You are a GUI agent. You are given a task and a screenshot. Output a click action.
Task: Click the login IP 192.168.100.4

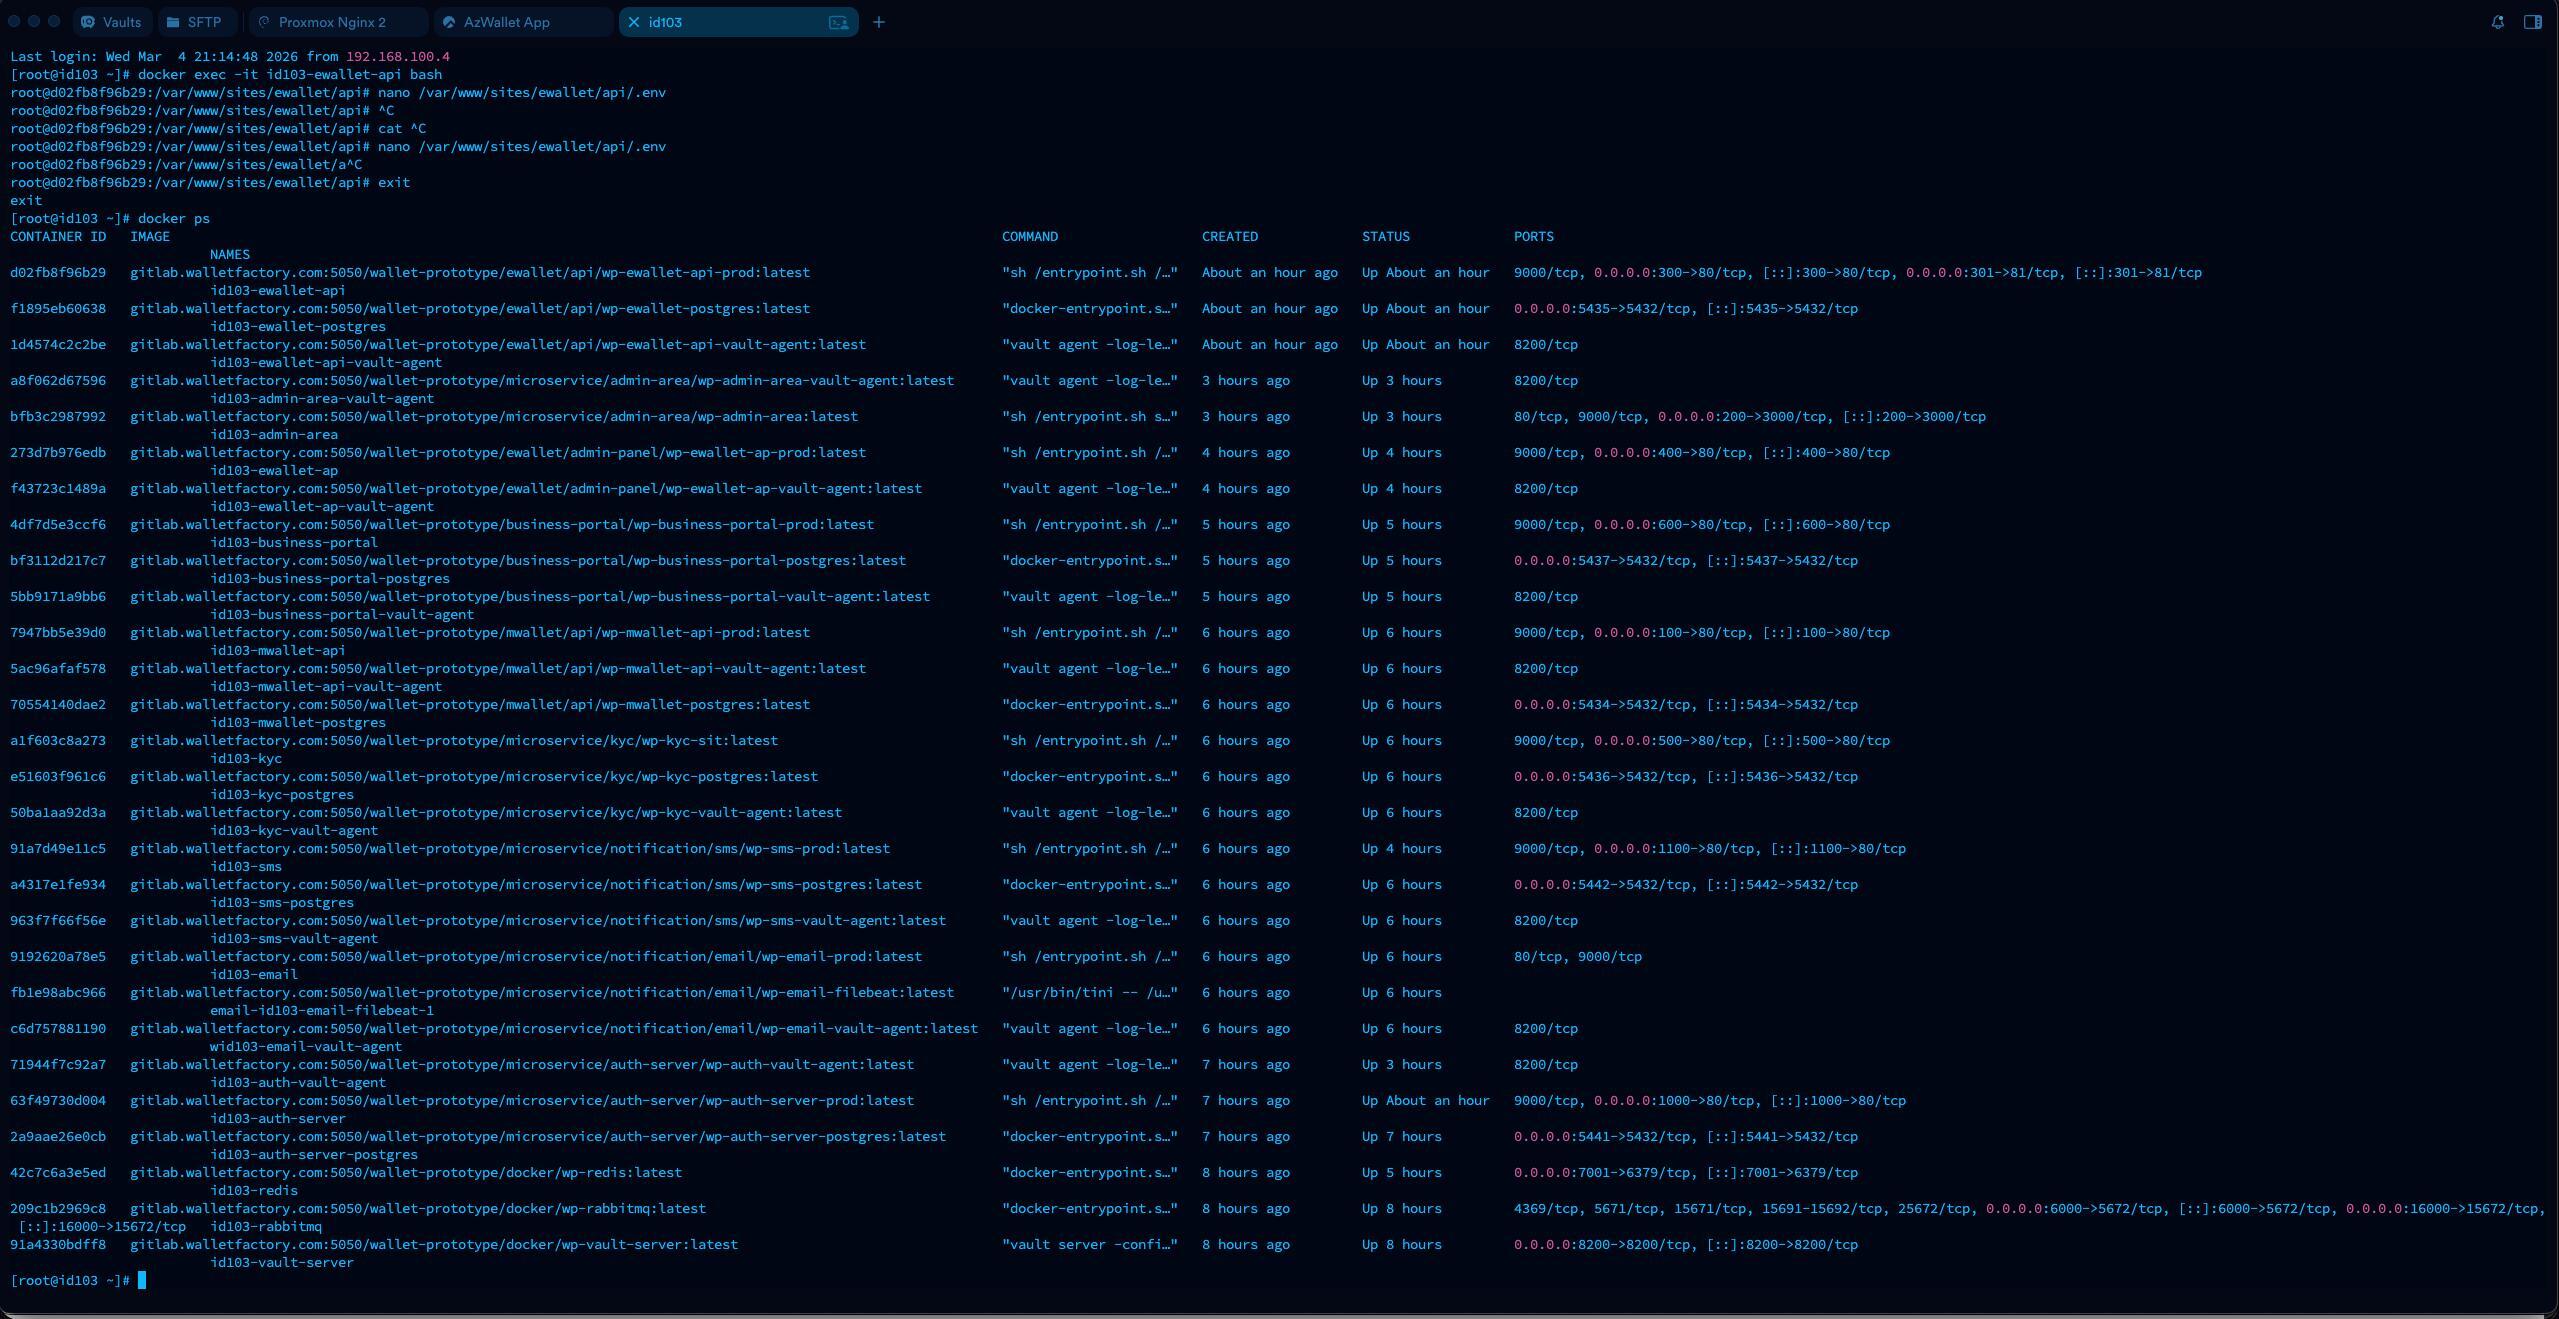[397, 57]
